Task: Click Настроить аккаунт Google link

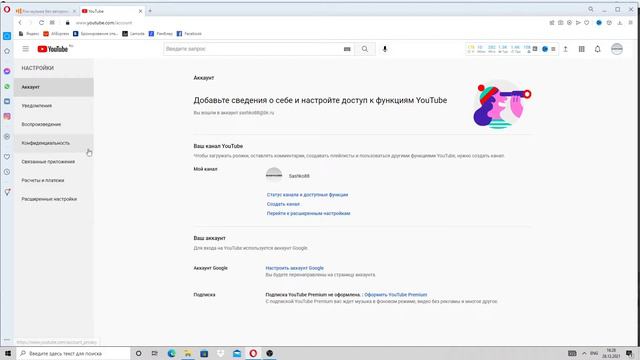Action: [x=294, y=268]
